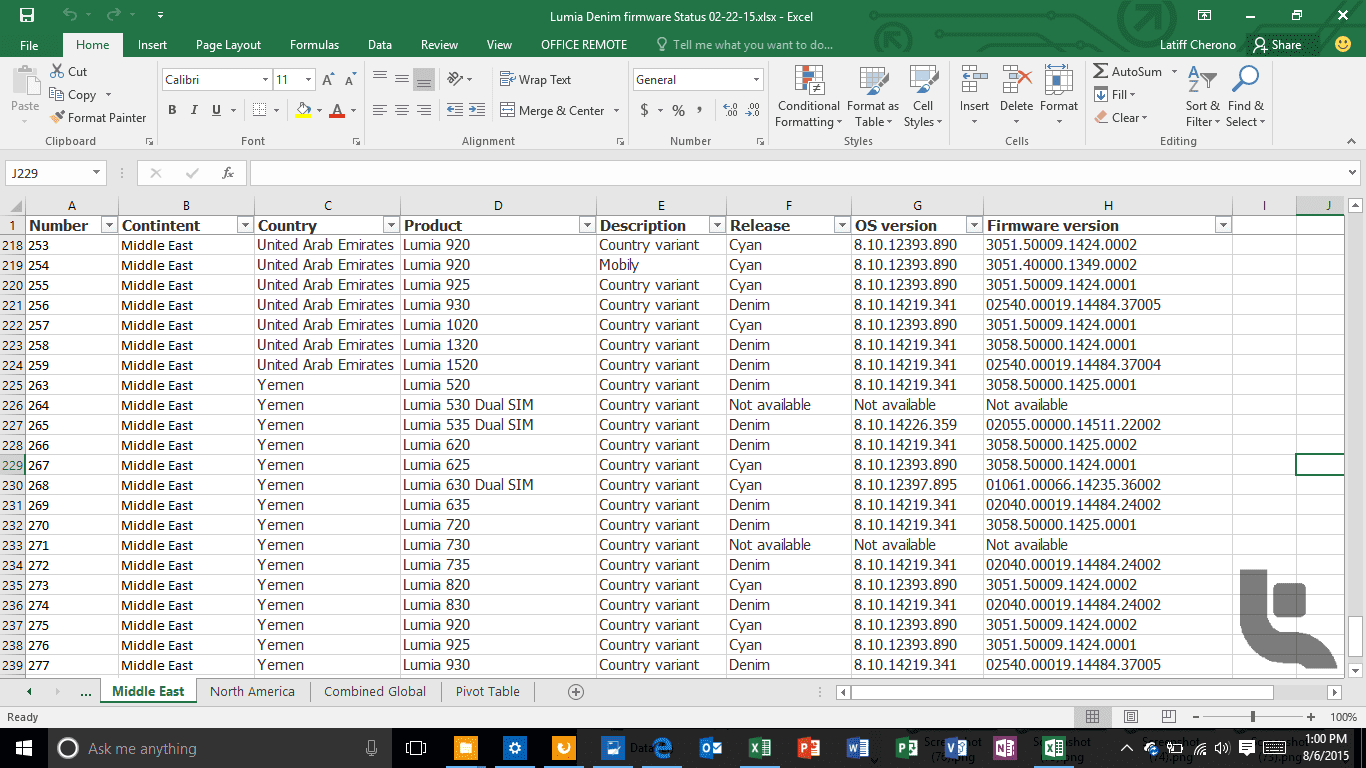This screenshot has width=1366, height=768.
Task: Open the Product column filter dropdown
Action: click(x=587, y=226)
